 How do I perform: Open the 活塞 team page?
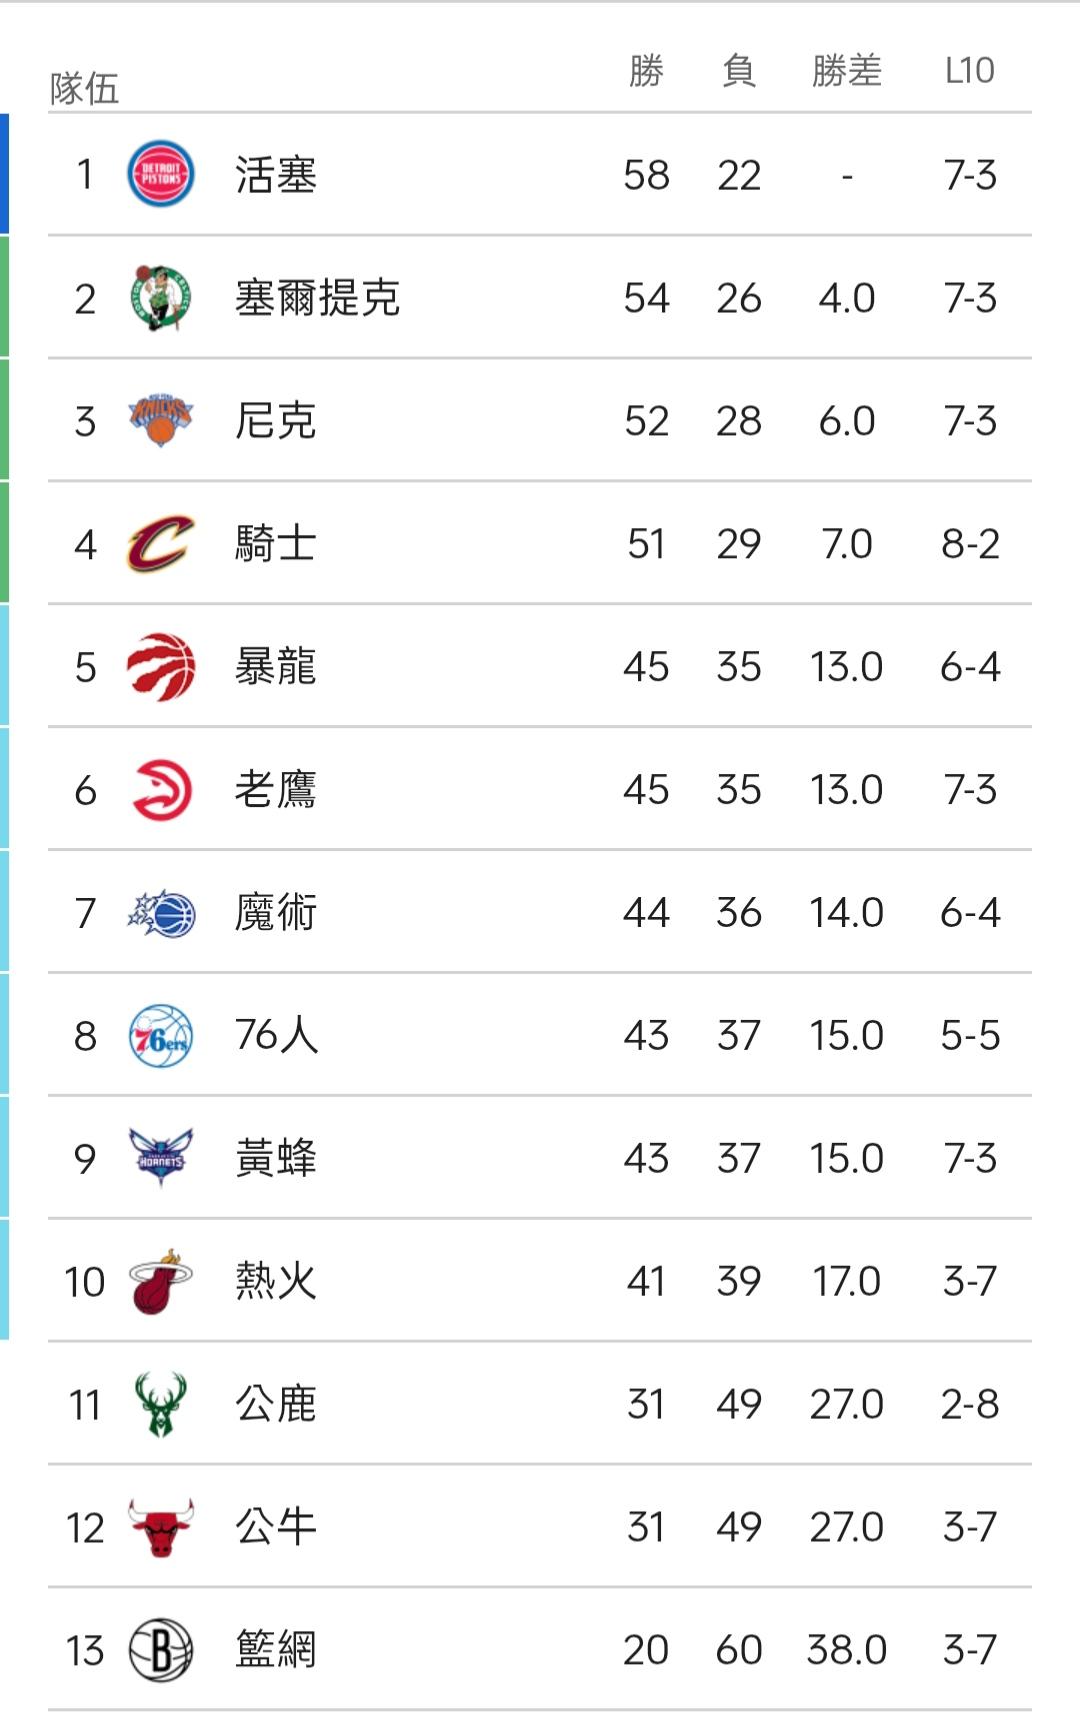pos(276,175)
